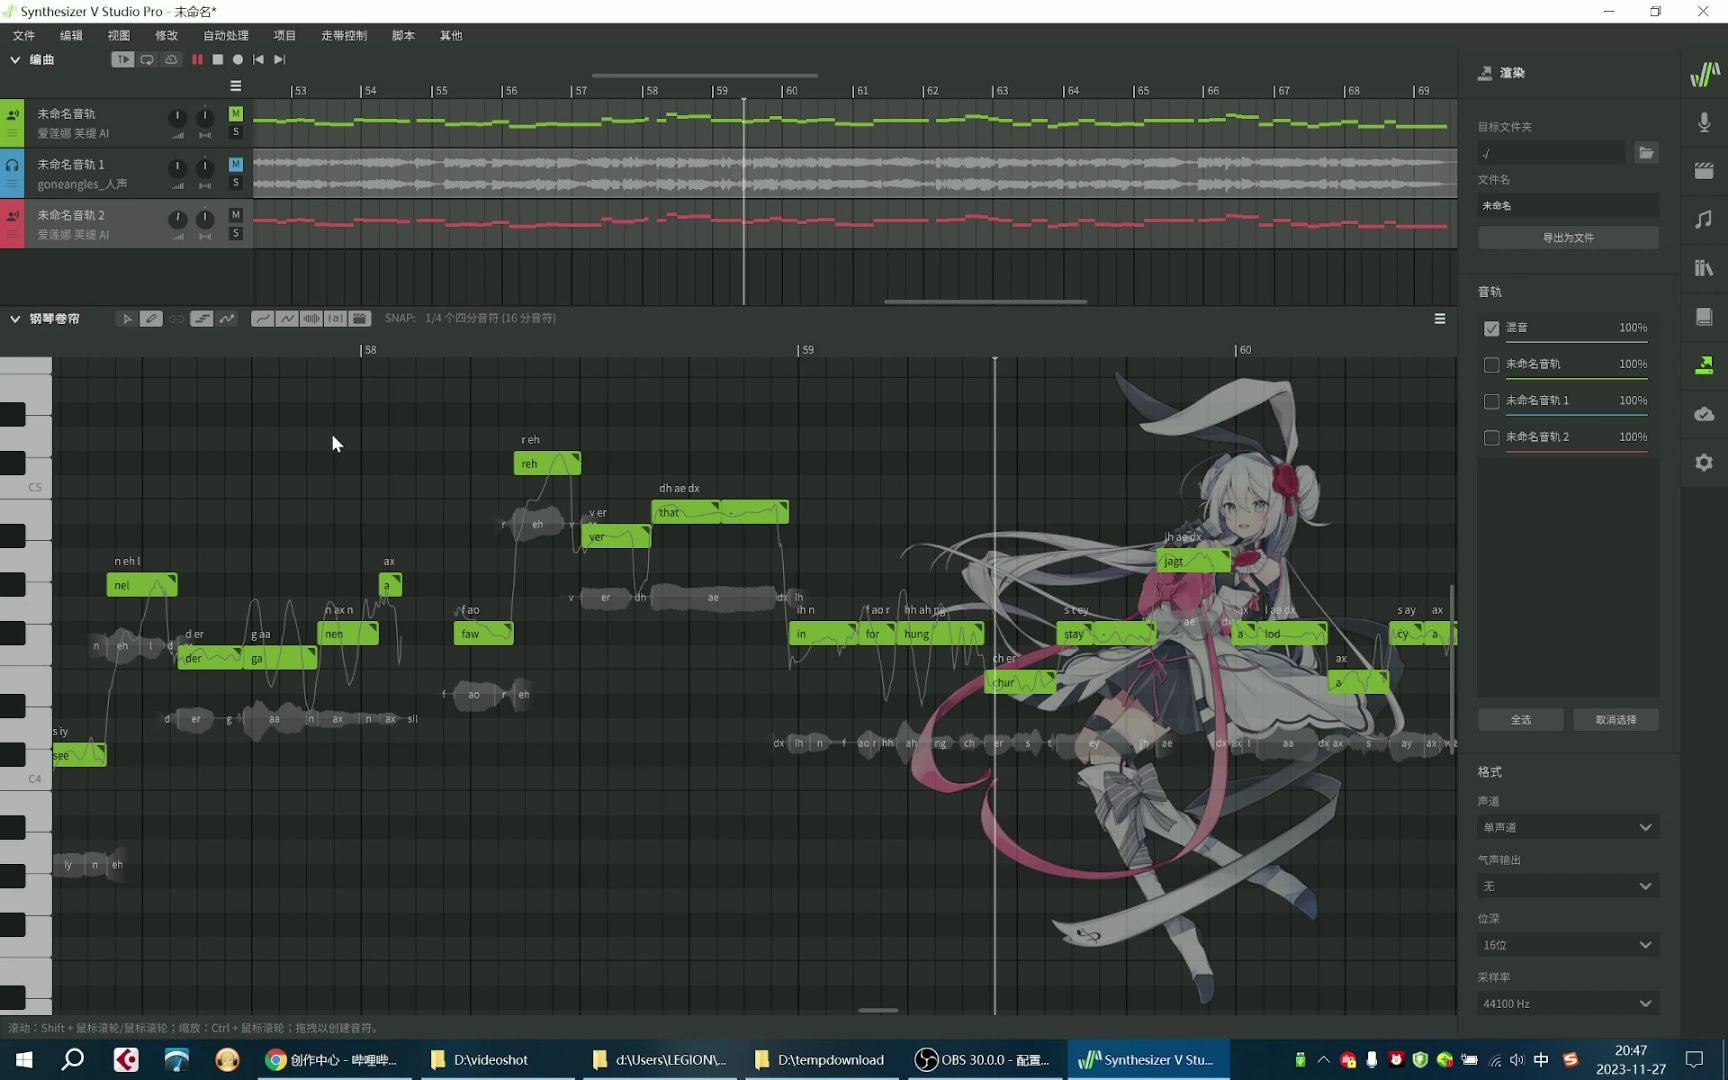Toggle the auto-scroll playhead follow button

(x=122, y=60)
